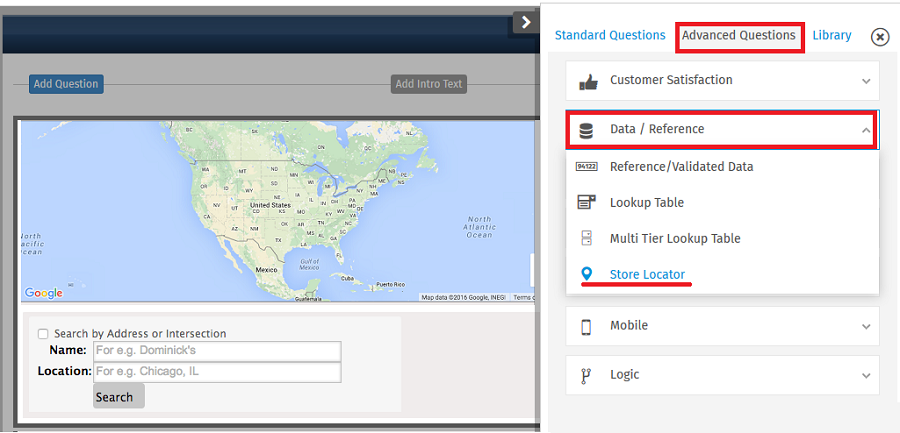
Task: Enable Search by Address or Intersection checkbox
Action: click(43, 334)
